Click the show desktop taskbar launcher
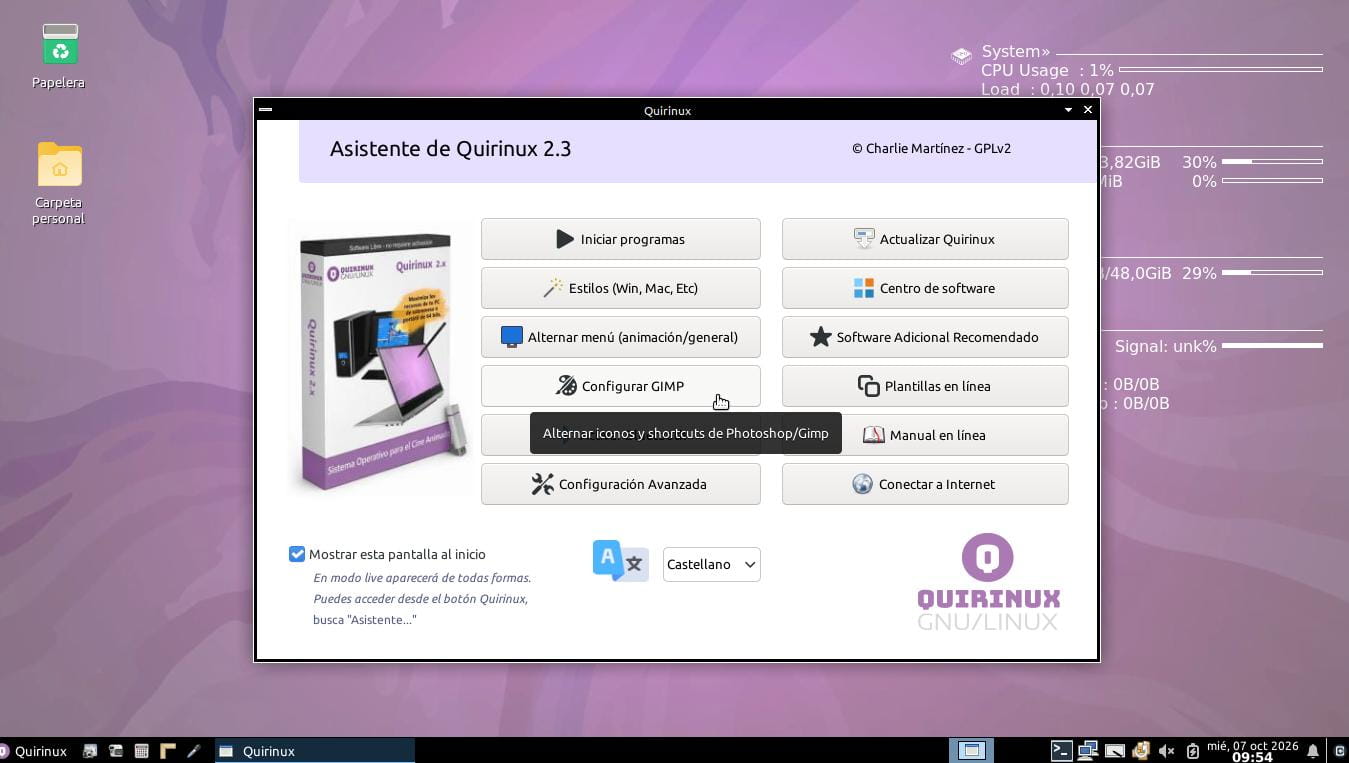1349x763 pixels. [x=90, y=751]
